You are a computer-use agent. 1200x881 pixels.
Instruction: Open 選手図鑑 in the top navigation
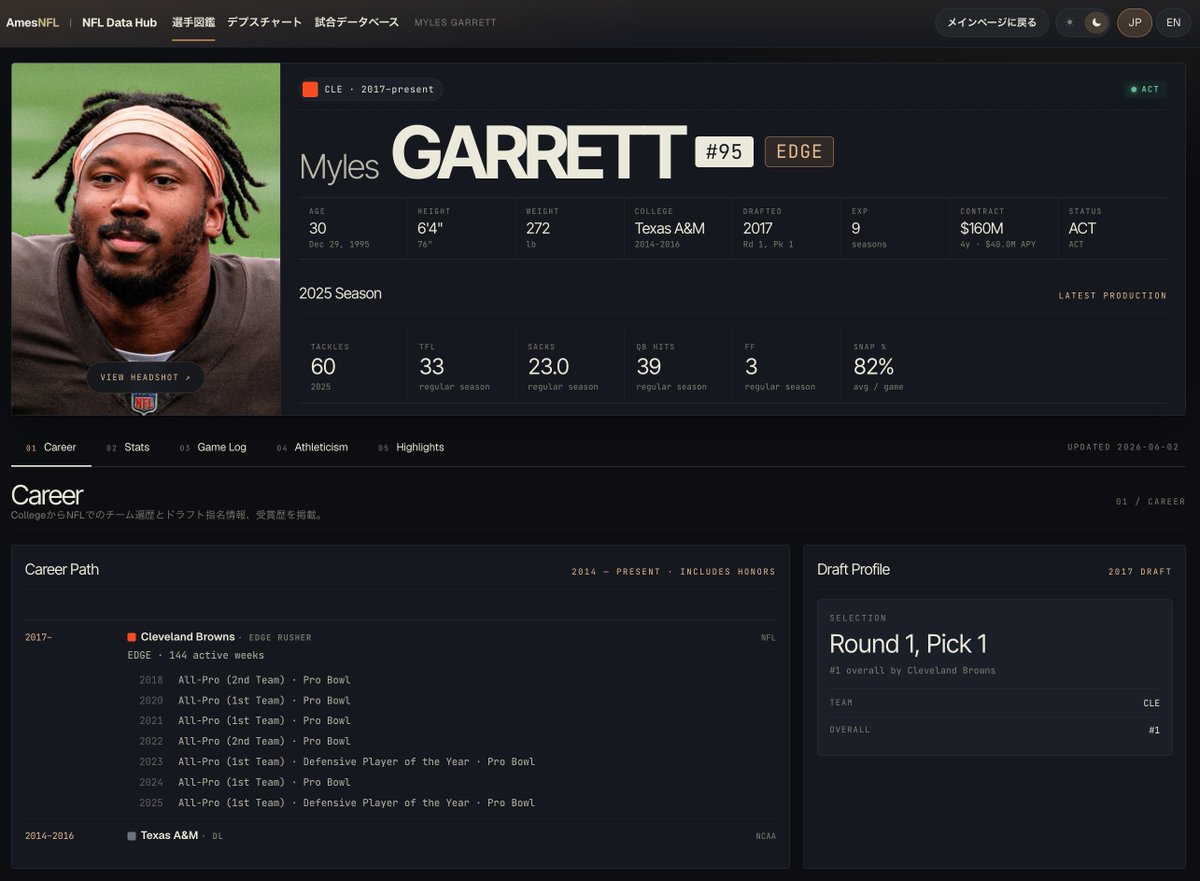click(x=193, y=22)
